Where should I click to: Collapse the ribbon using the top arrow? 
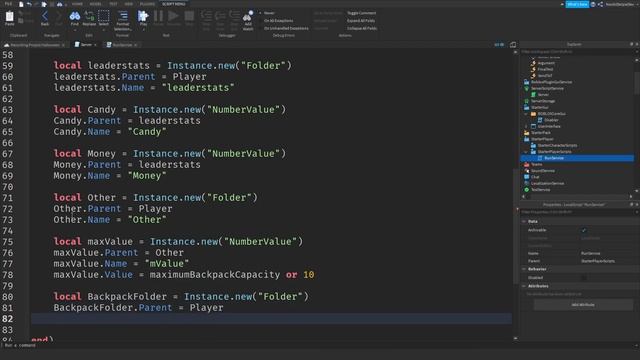pos(562,4)
